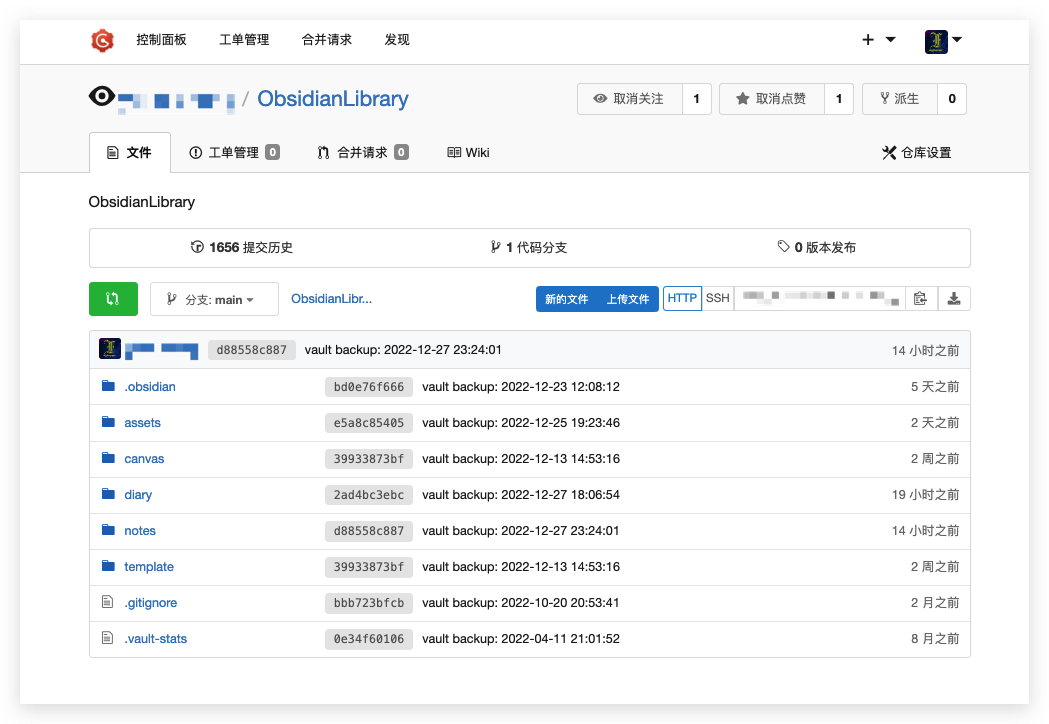Click the 上传文件 button

pos(628,299)
